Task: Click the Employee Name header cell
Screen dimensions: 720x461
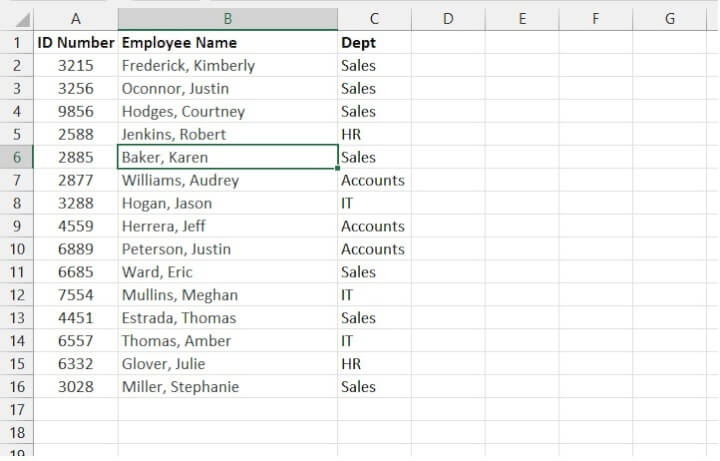Action: coord(227,42)
